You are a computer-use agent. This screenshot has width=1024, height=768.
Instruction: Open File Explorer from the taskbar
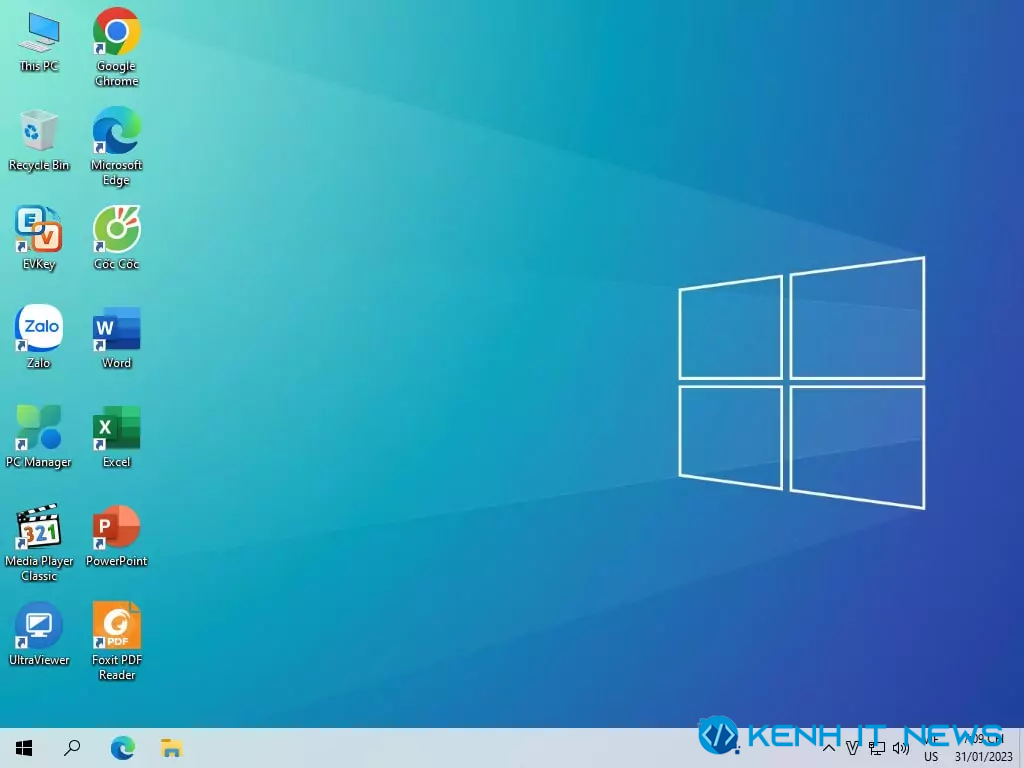pos(171,748)
